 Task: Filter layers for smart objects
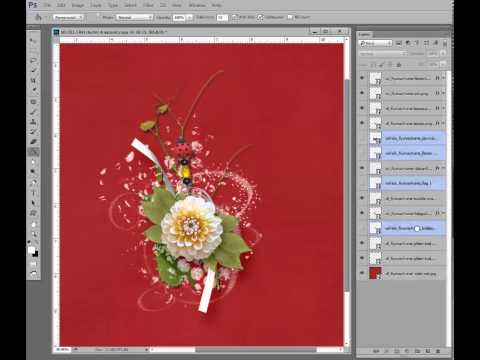point(435,43)
